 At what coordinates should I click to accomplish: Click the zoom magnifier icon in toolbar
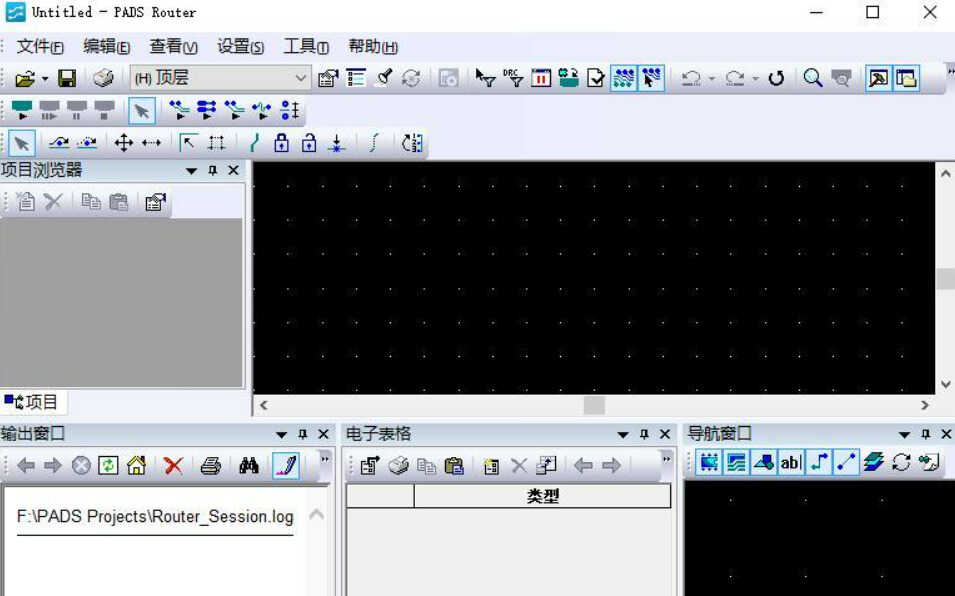812,79
